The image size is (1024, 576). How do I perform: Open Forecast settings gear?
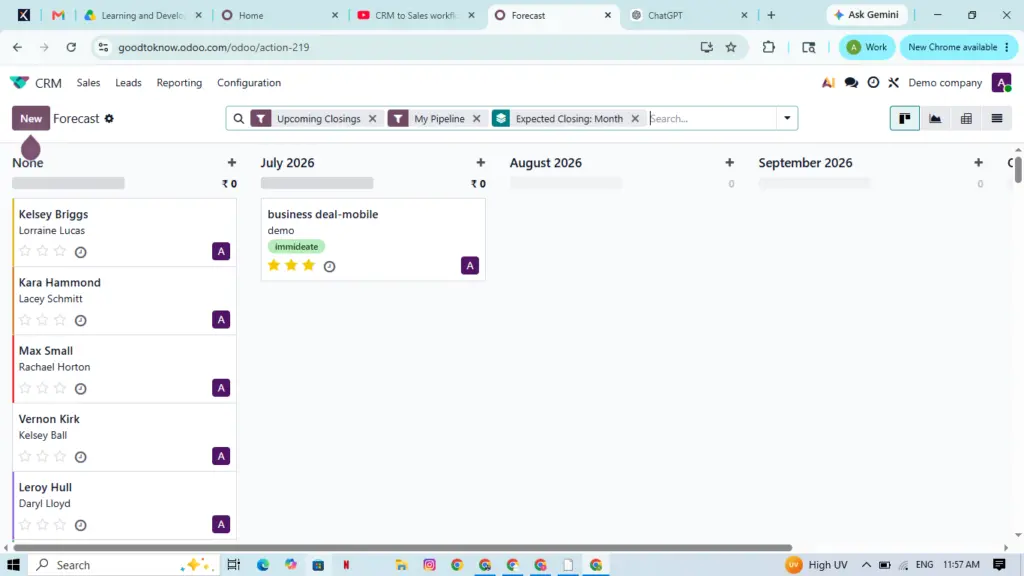pyautogui.click(x=109, y=118)
